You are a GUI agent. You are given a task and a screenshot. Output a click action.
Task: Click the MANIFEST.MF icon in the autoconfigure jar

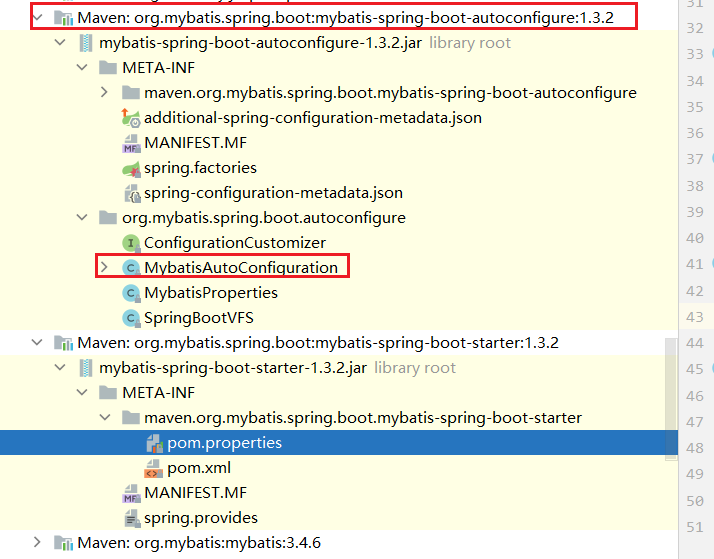point(131,143)
